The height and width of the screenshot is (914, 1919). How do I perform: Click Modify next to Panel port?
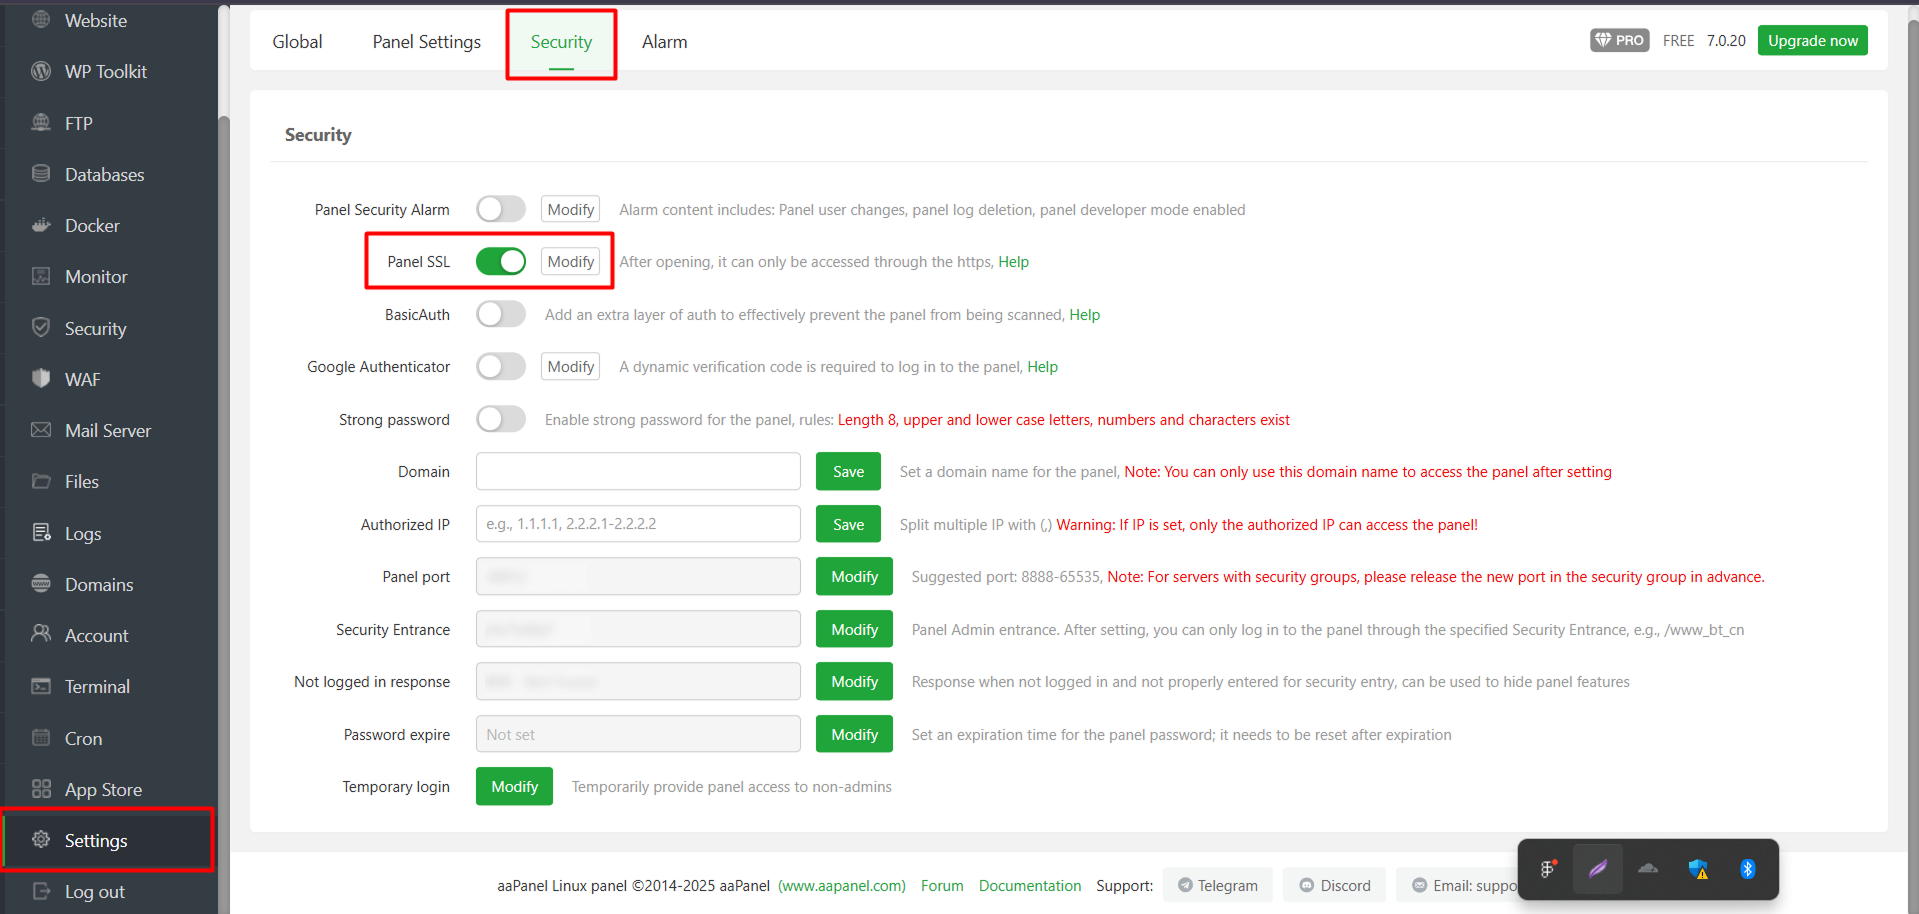854,577
